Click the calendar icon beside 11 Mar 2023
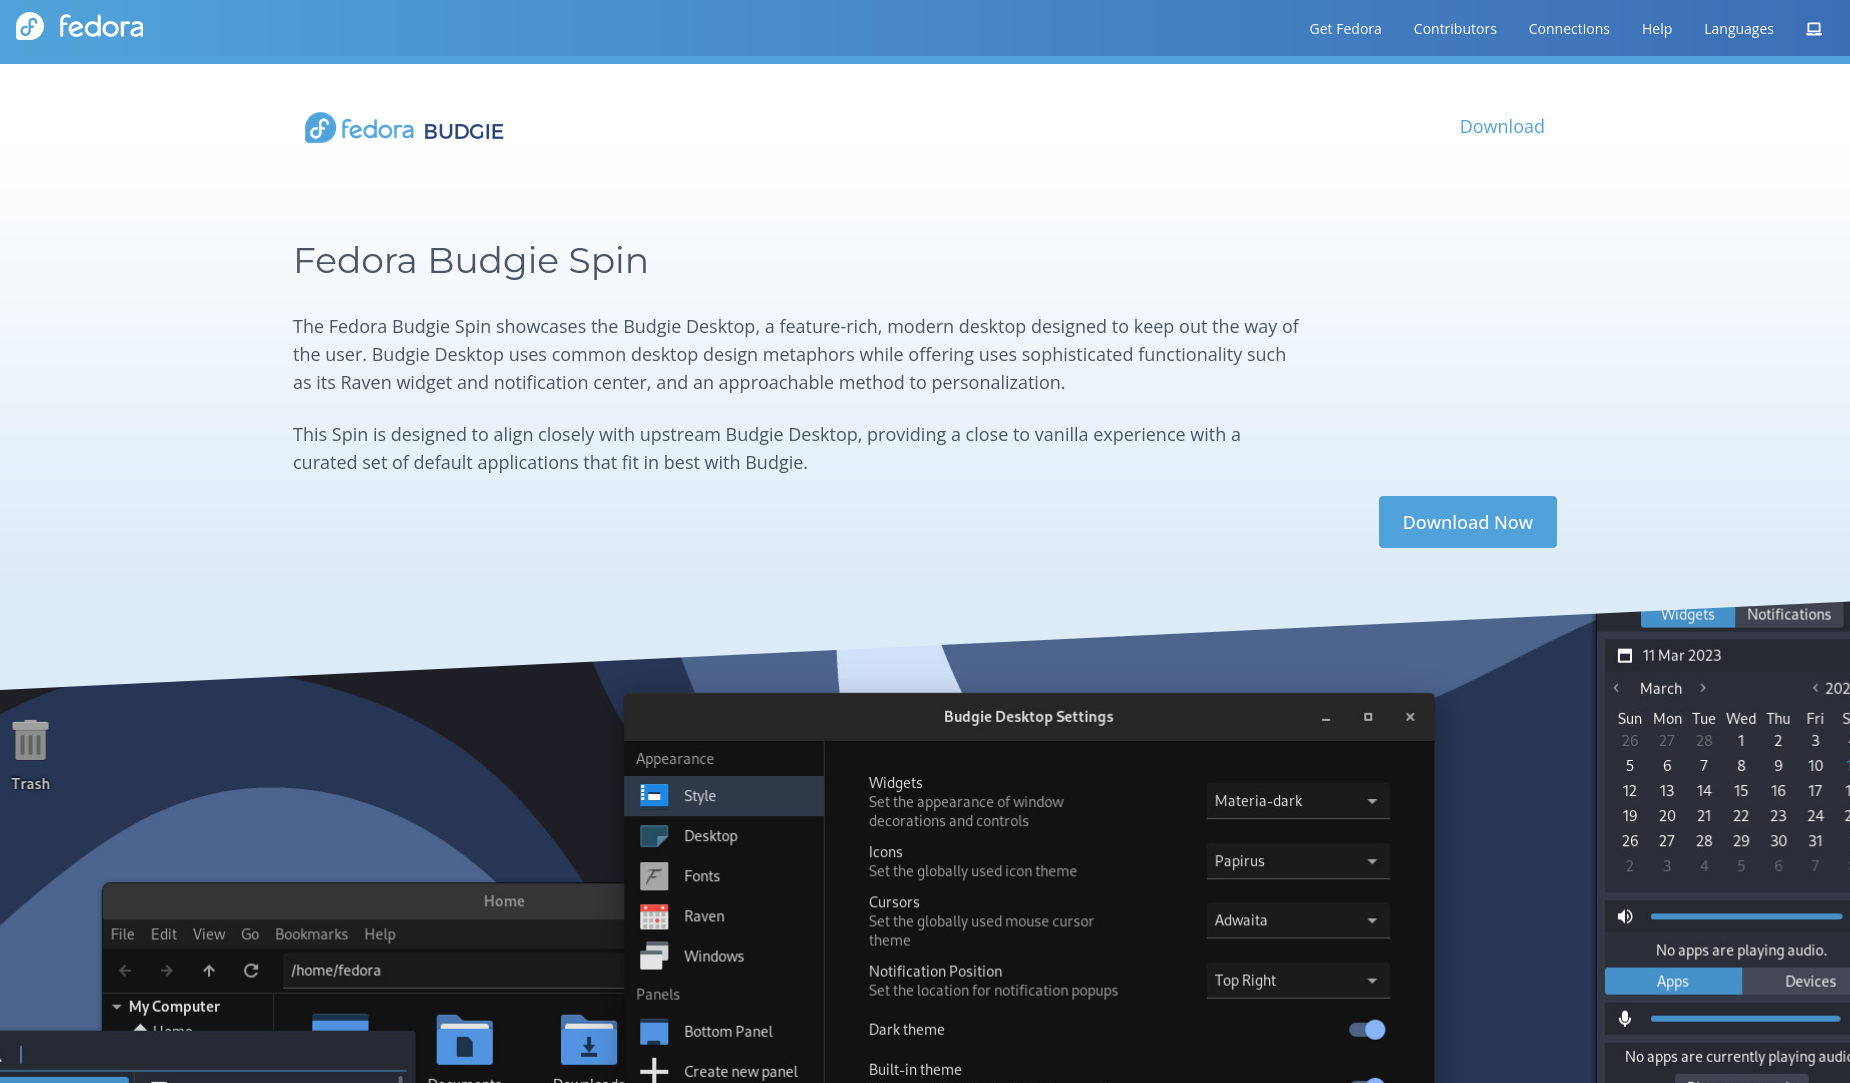 pos(1625,656)
